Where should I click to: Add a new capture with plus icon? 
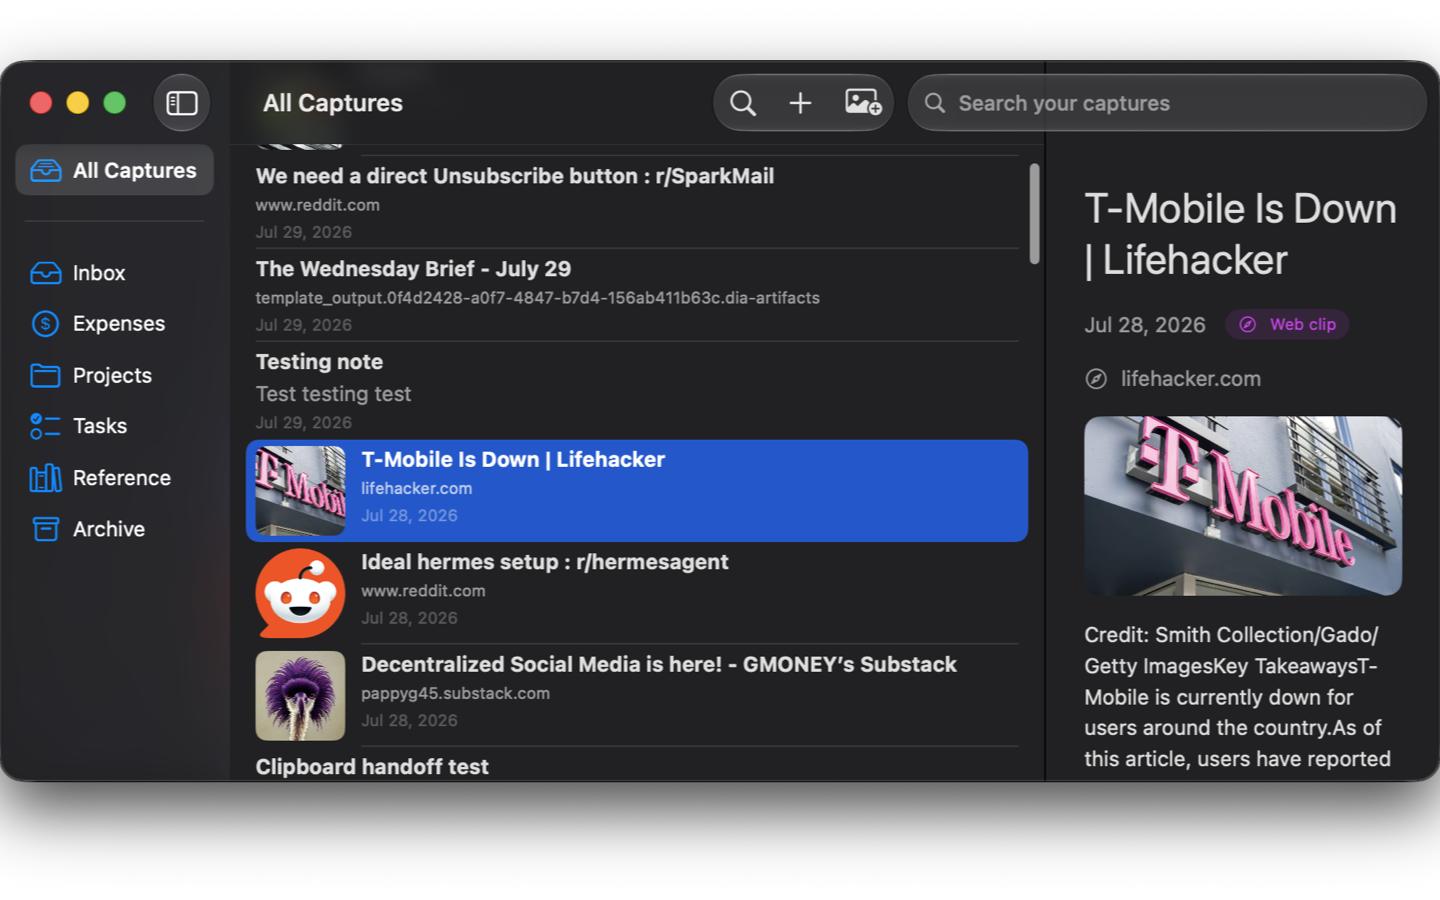point(800,103)
